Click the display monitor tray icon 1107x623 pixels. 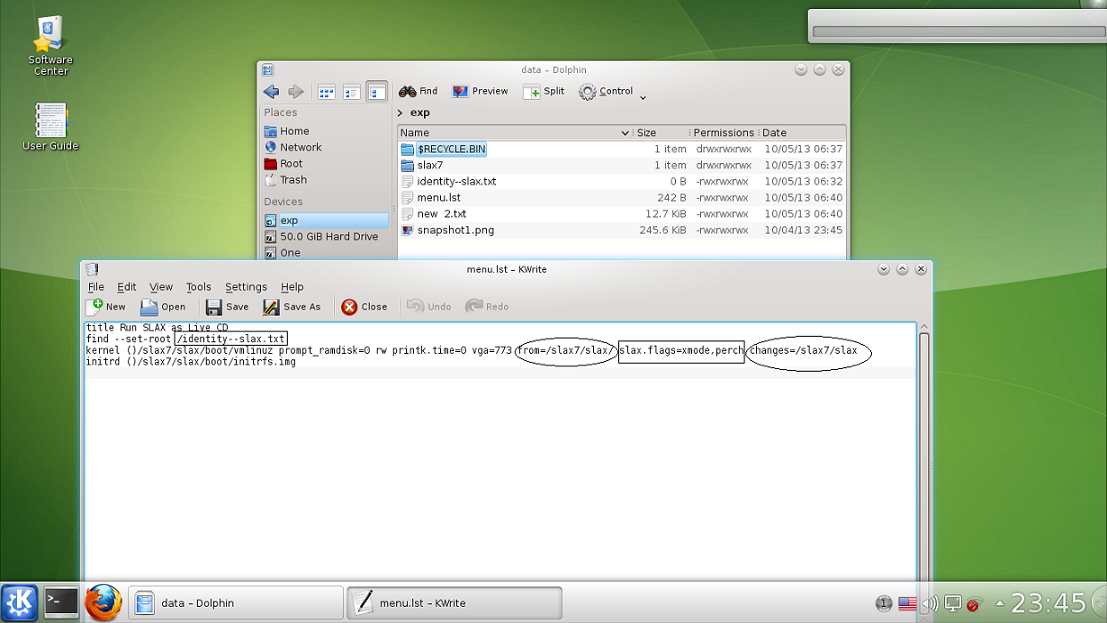953,604
